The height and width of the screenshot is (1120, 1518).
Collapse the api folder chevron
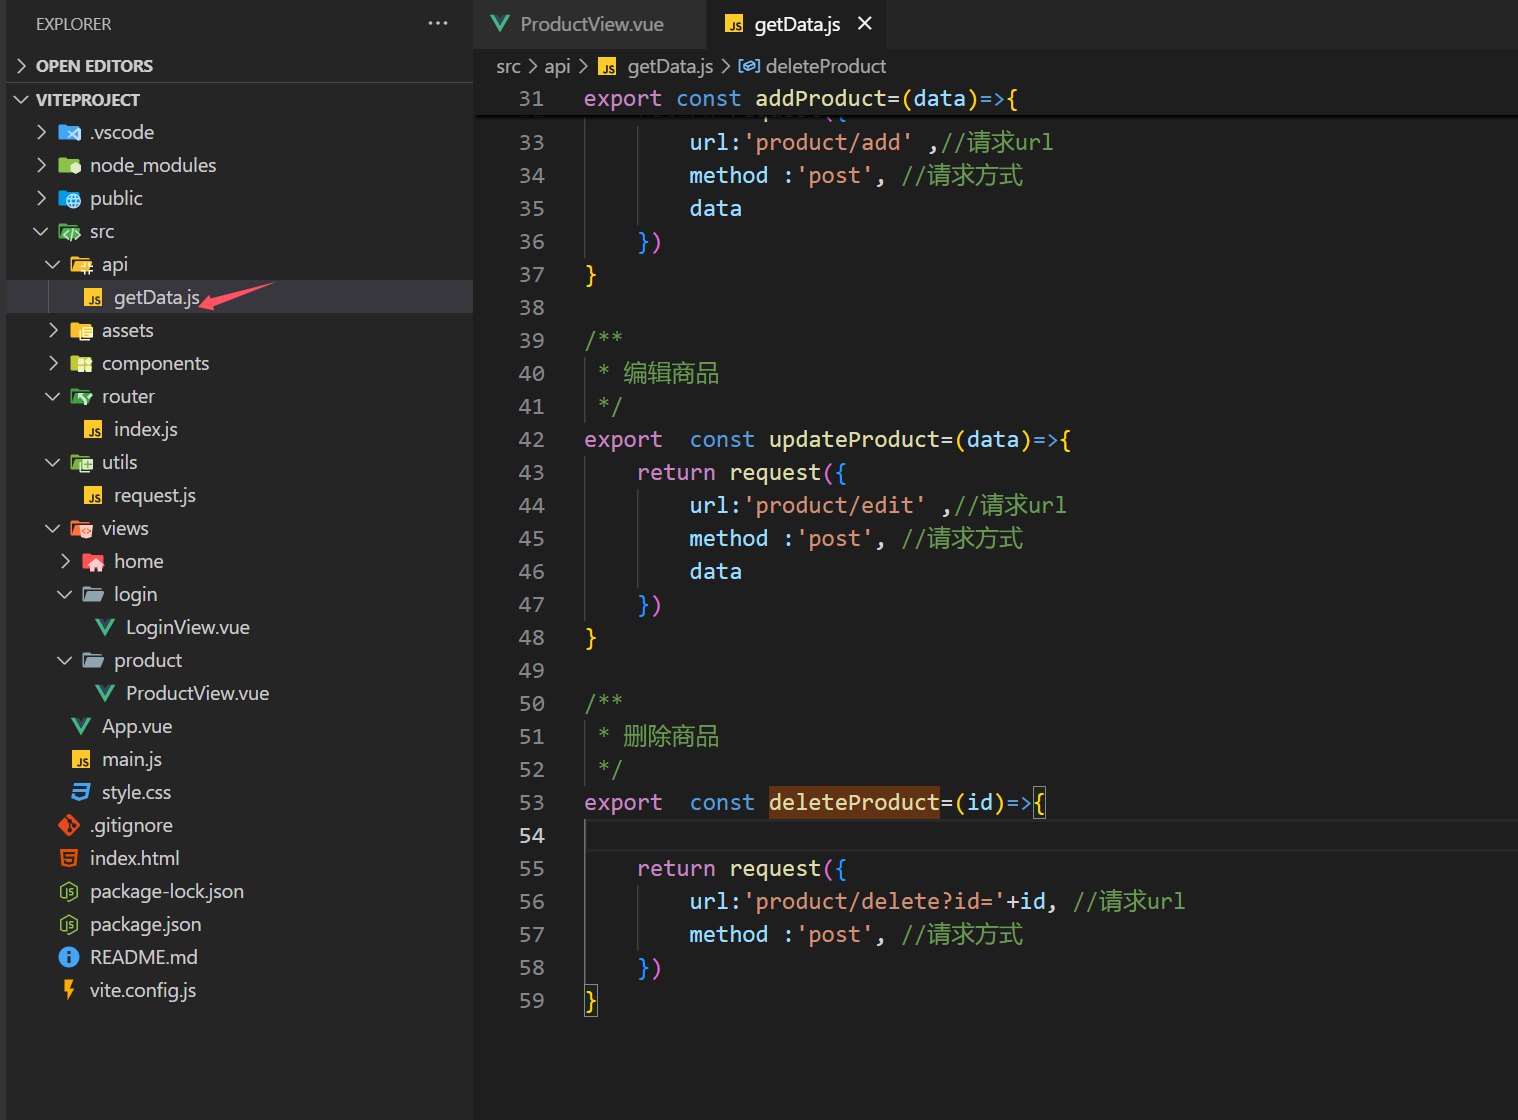pos(53,264)
